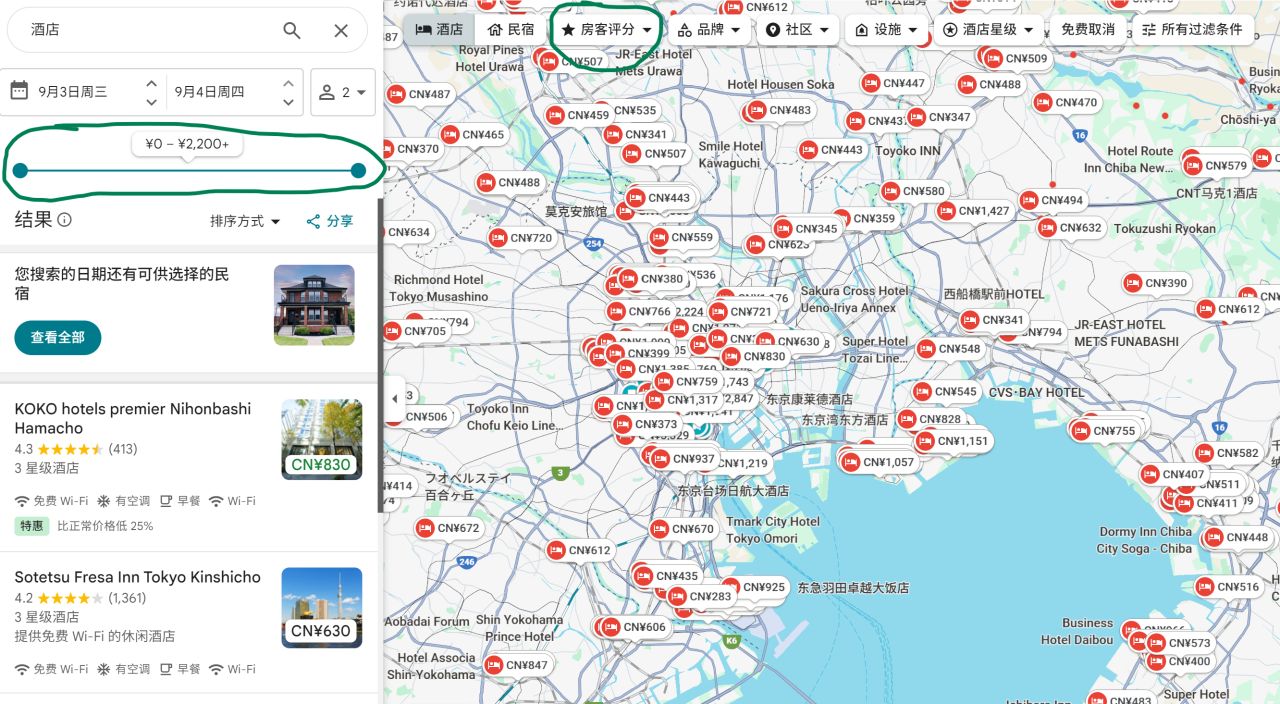Click the 分享 share link
The width and height of the screenshot is (1280, 704).
point(330,221)
